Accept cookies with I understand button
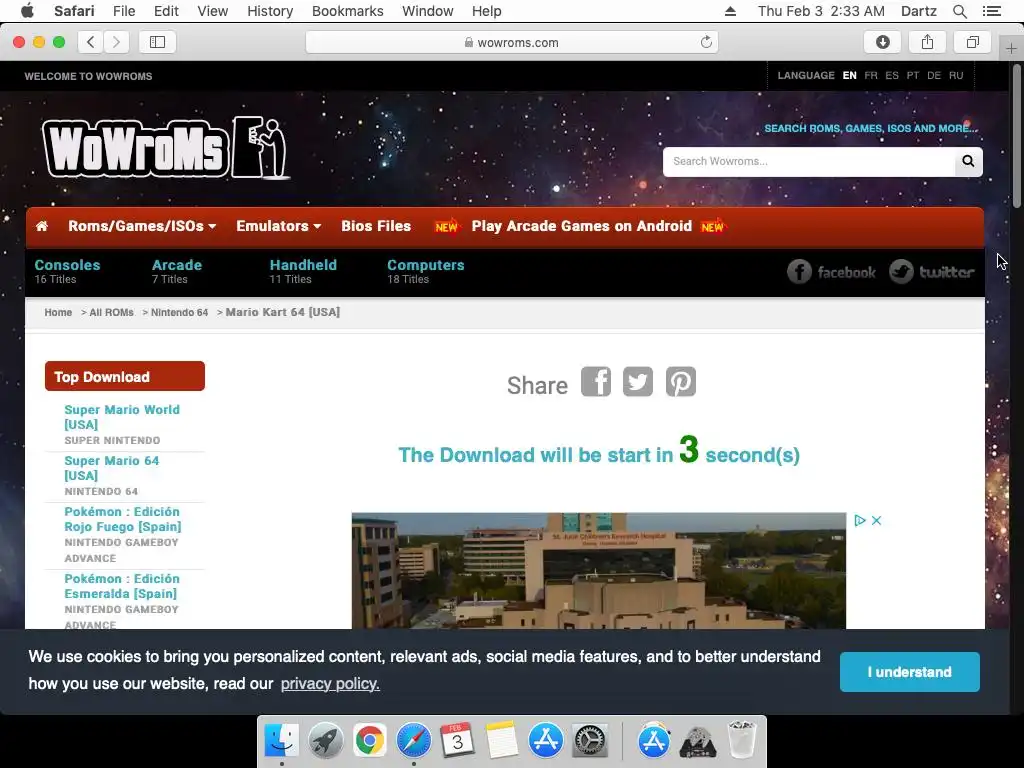 tap(909, 671)
